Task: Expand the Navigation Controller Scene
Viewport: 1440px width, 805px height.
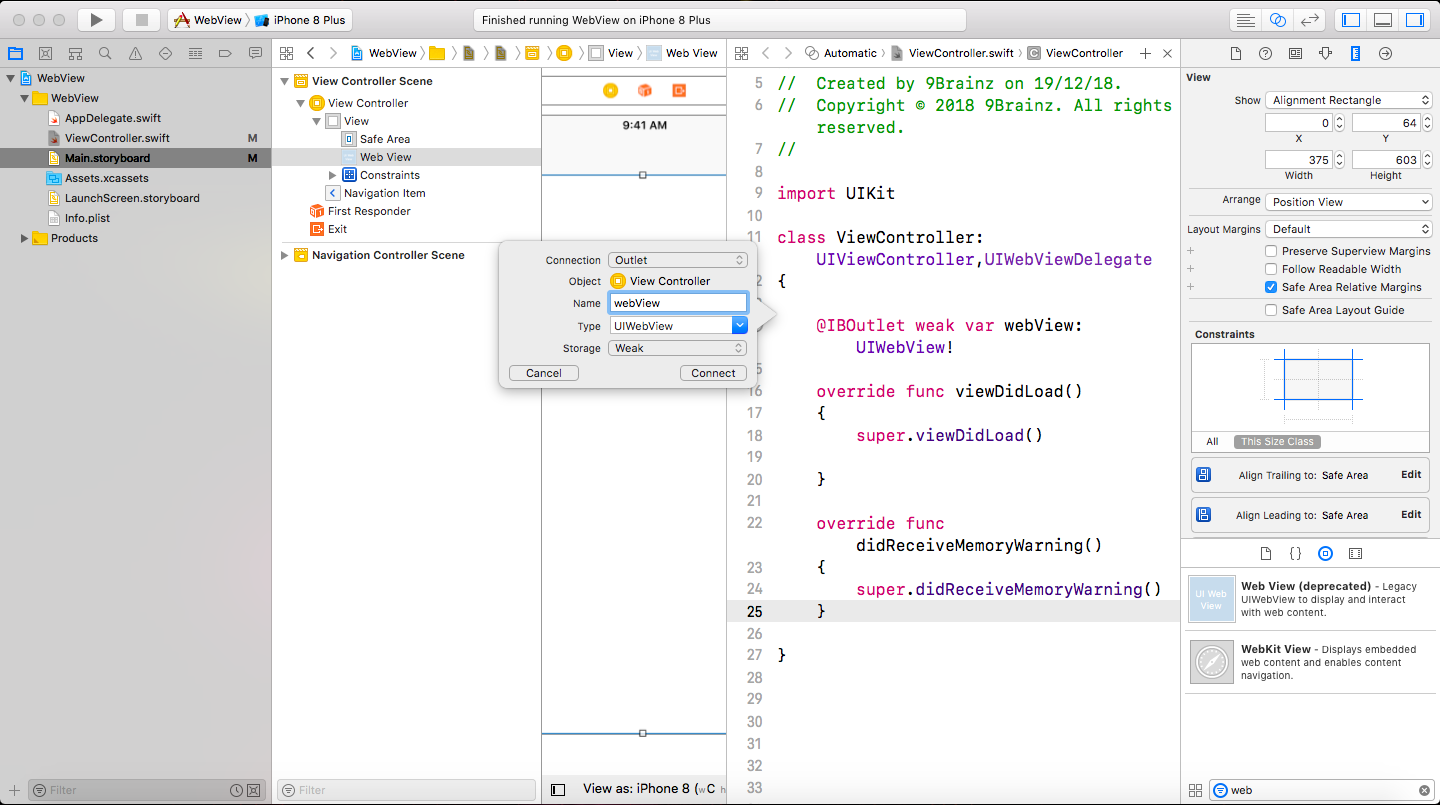Action: tap(285, 256)
